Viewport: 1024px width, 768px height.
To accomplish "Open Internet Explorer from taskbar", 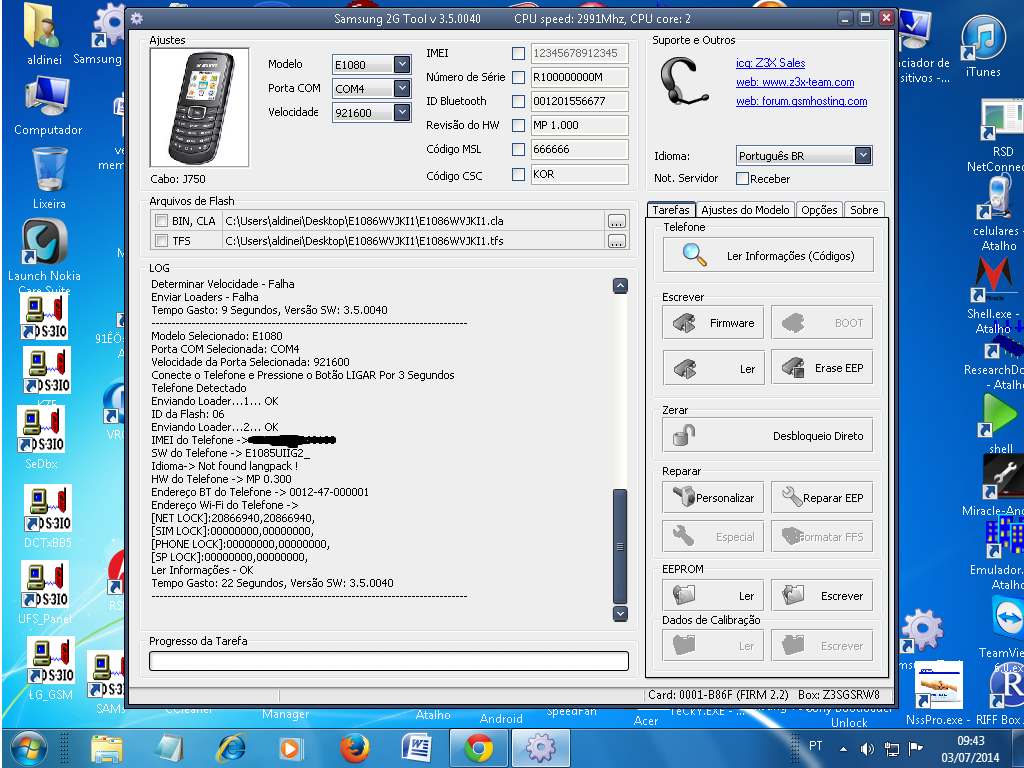I will coord(231,748).
